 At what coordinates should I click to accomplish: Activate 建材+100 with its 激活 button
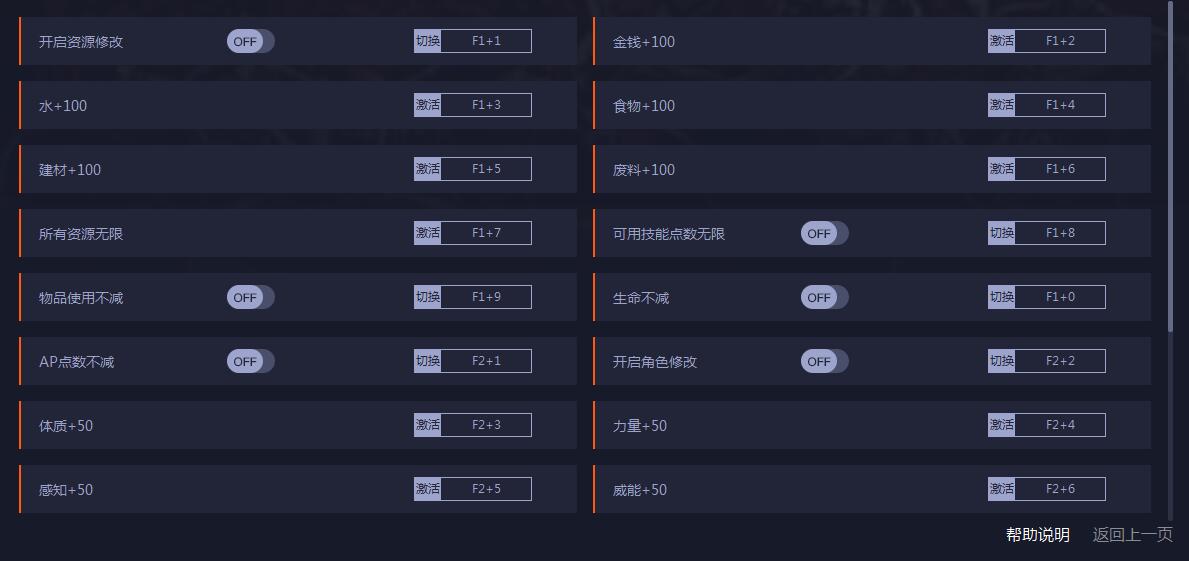[427, 169]
